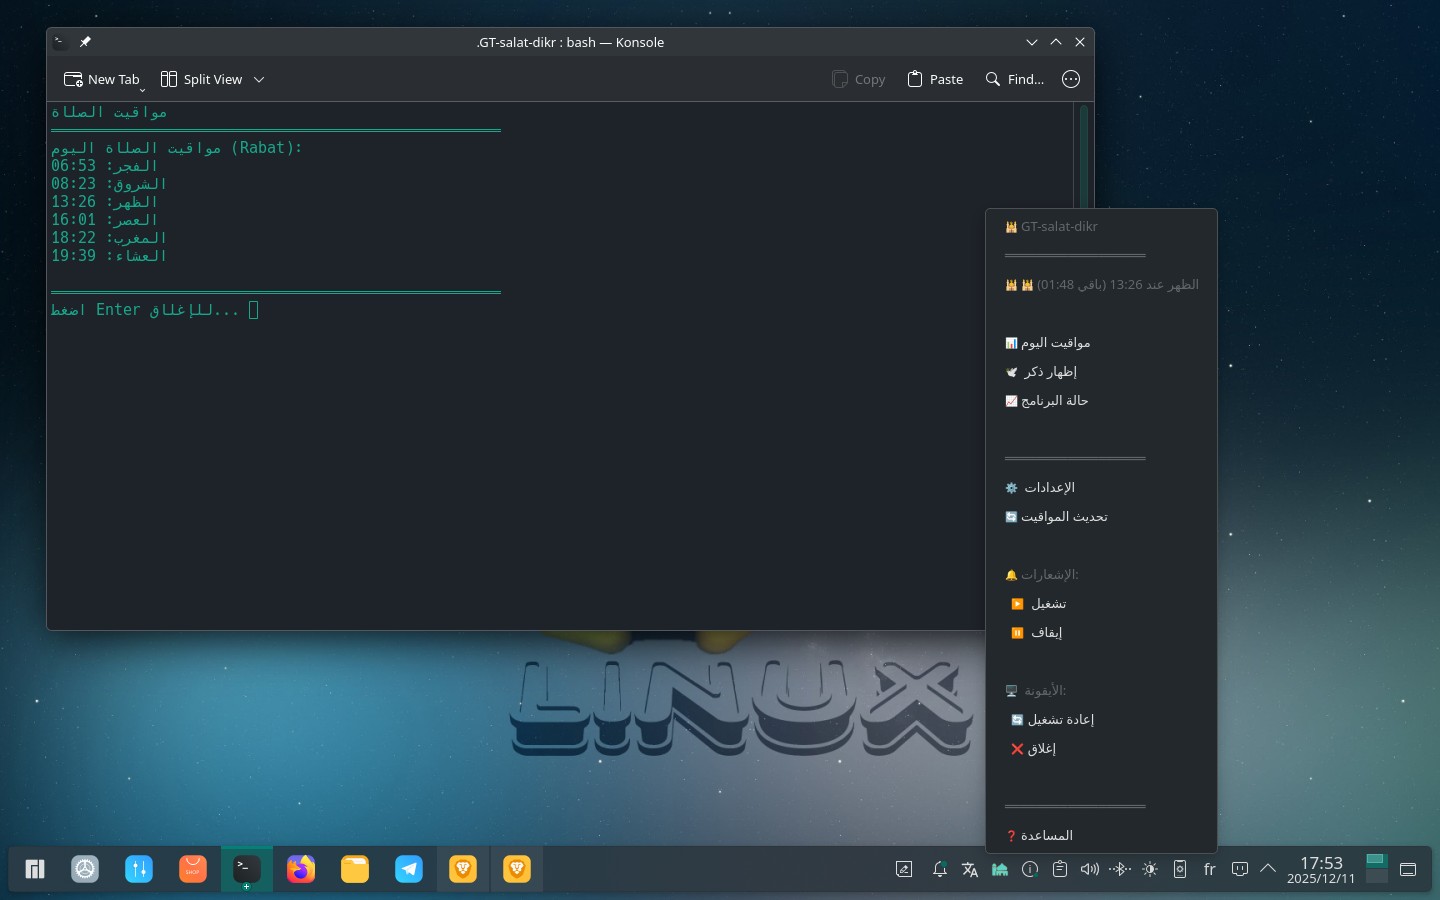Open the notifications bell in system tray

tap(939, 869)
